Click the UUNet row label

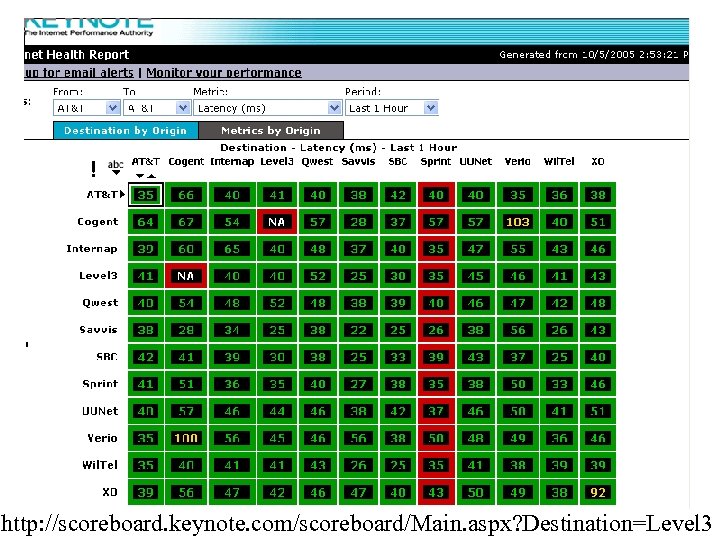click(x=100, y=411)
